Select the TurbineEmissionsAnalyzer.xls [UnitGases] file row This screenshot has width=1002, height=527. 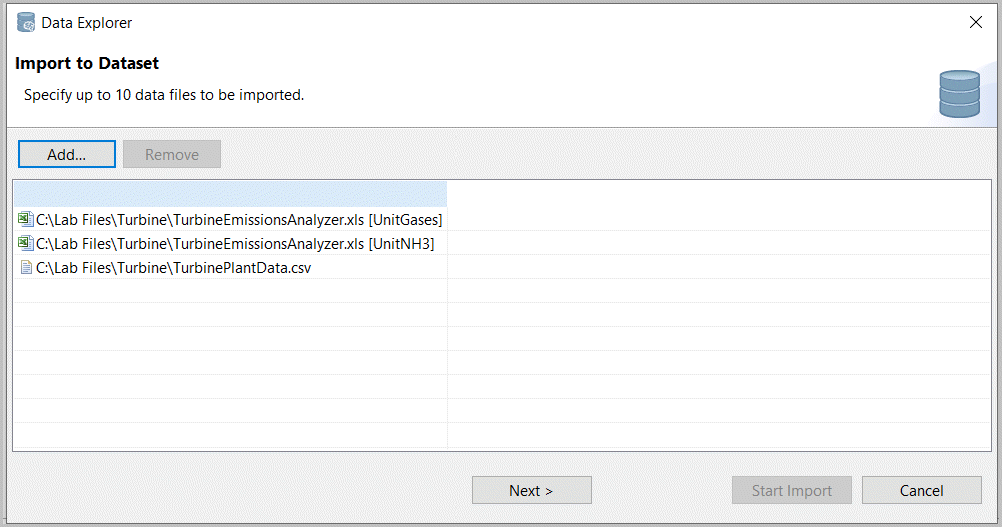coord(239,219)
